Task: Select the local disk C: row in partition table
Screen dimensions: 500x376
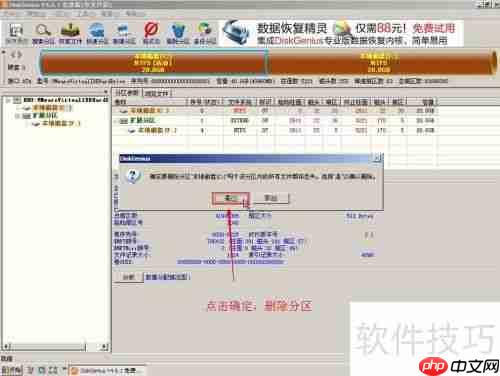Action: point(275,111)
